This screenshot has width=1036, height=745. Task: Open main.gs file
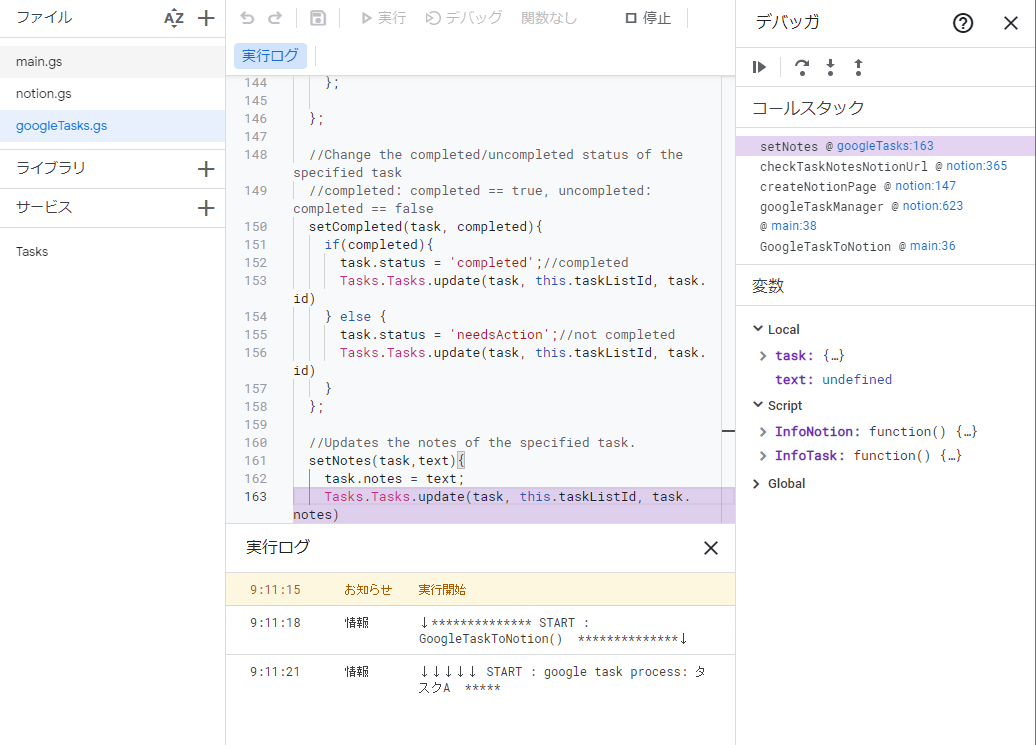tap(112, 61)
